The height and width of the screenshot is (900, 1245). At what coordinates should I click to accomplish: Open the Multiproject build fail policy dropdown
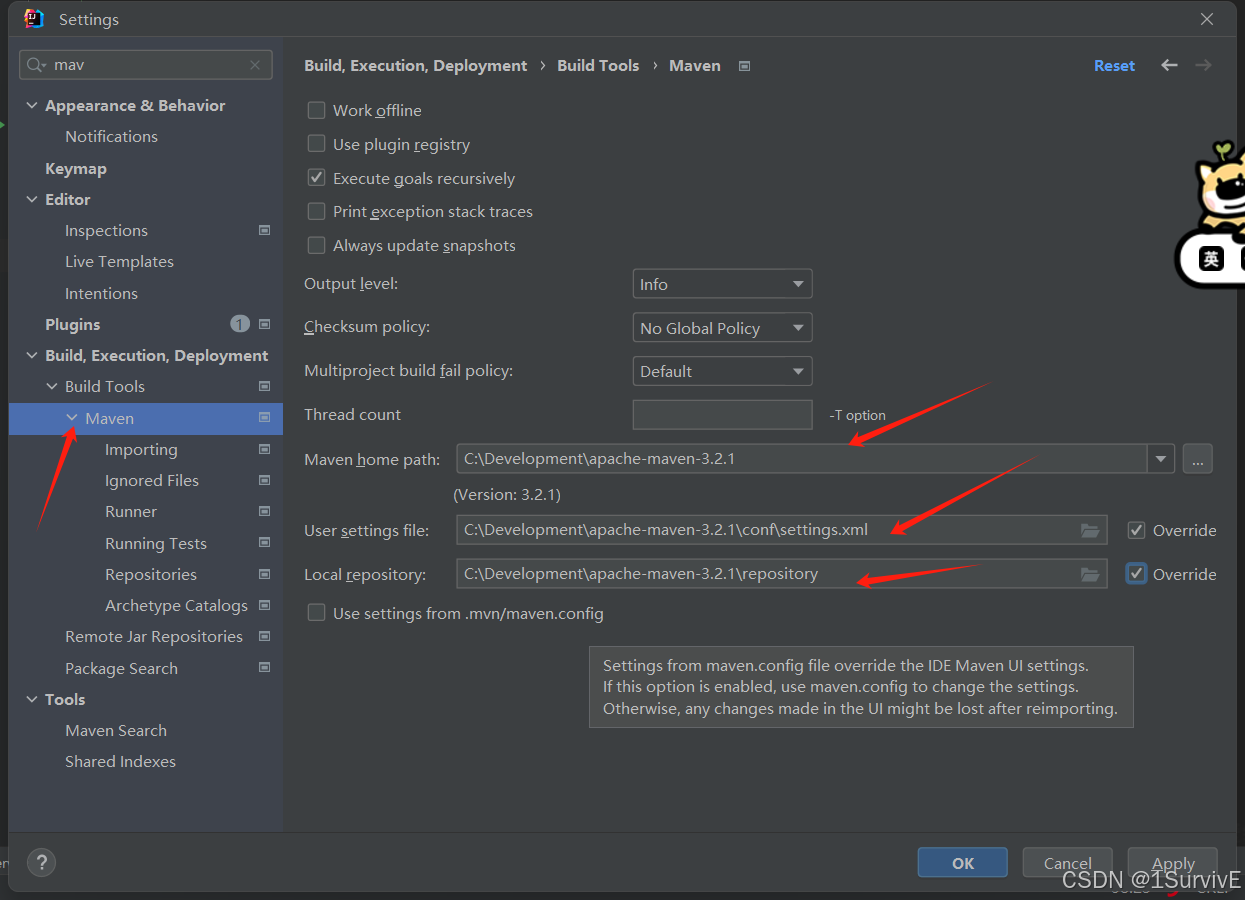722,371
